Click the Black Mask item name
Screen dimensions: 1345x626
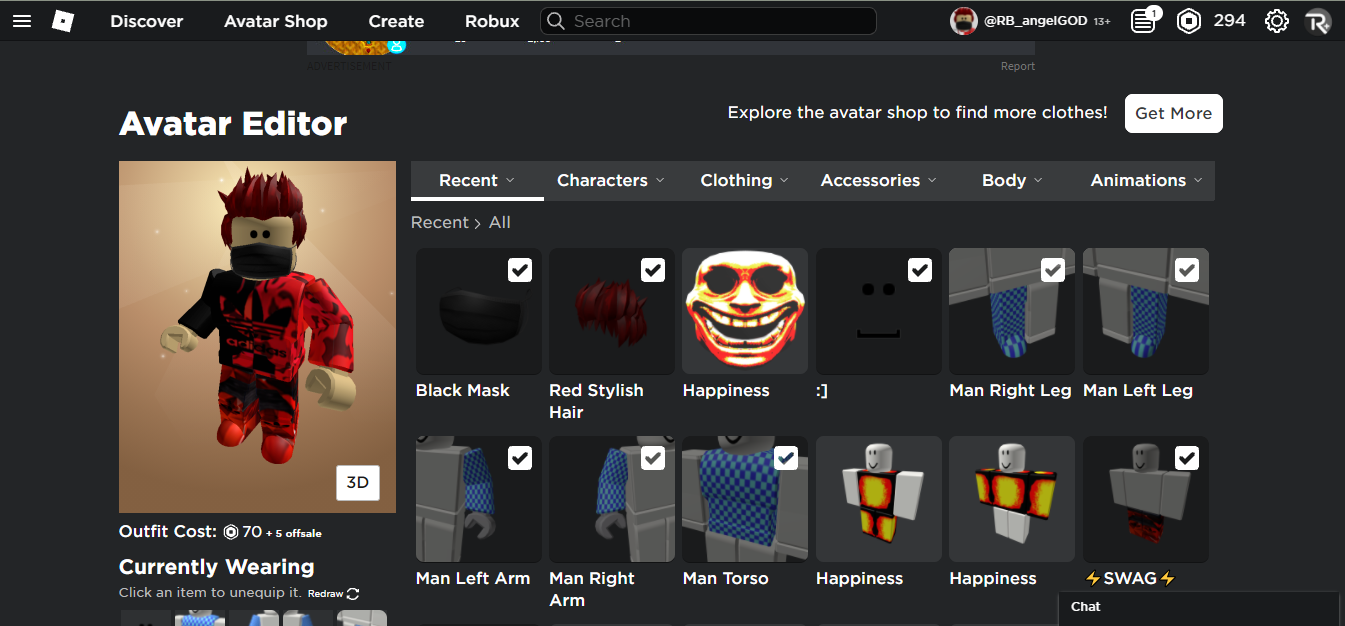pos(463,390)
